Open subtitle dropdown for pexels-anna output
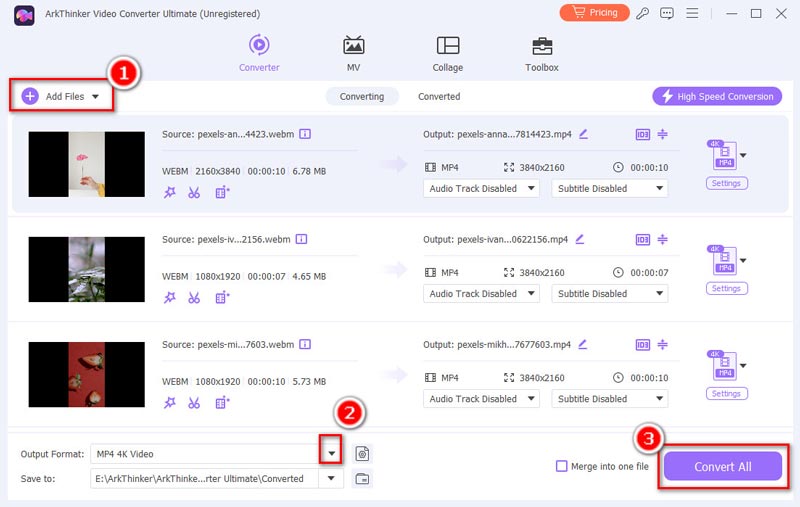 610,188
